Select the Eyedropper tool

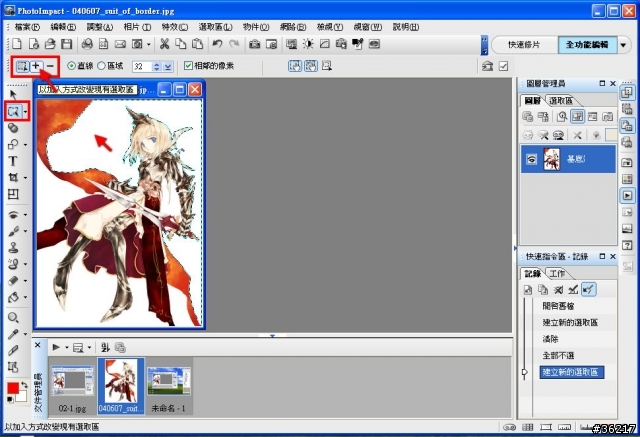coord(13,334)
